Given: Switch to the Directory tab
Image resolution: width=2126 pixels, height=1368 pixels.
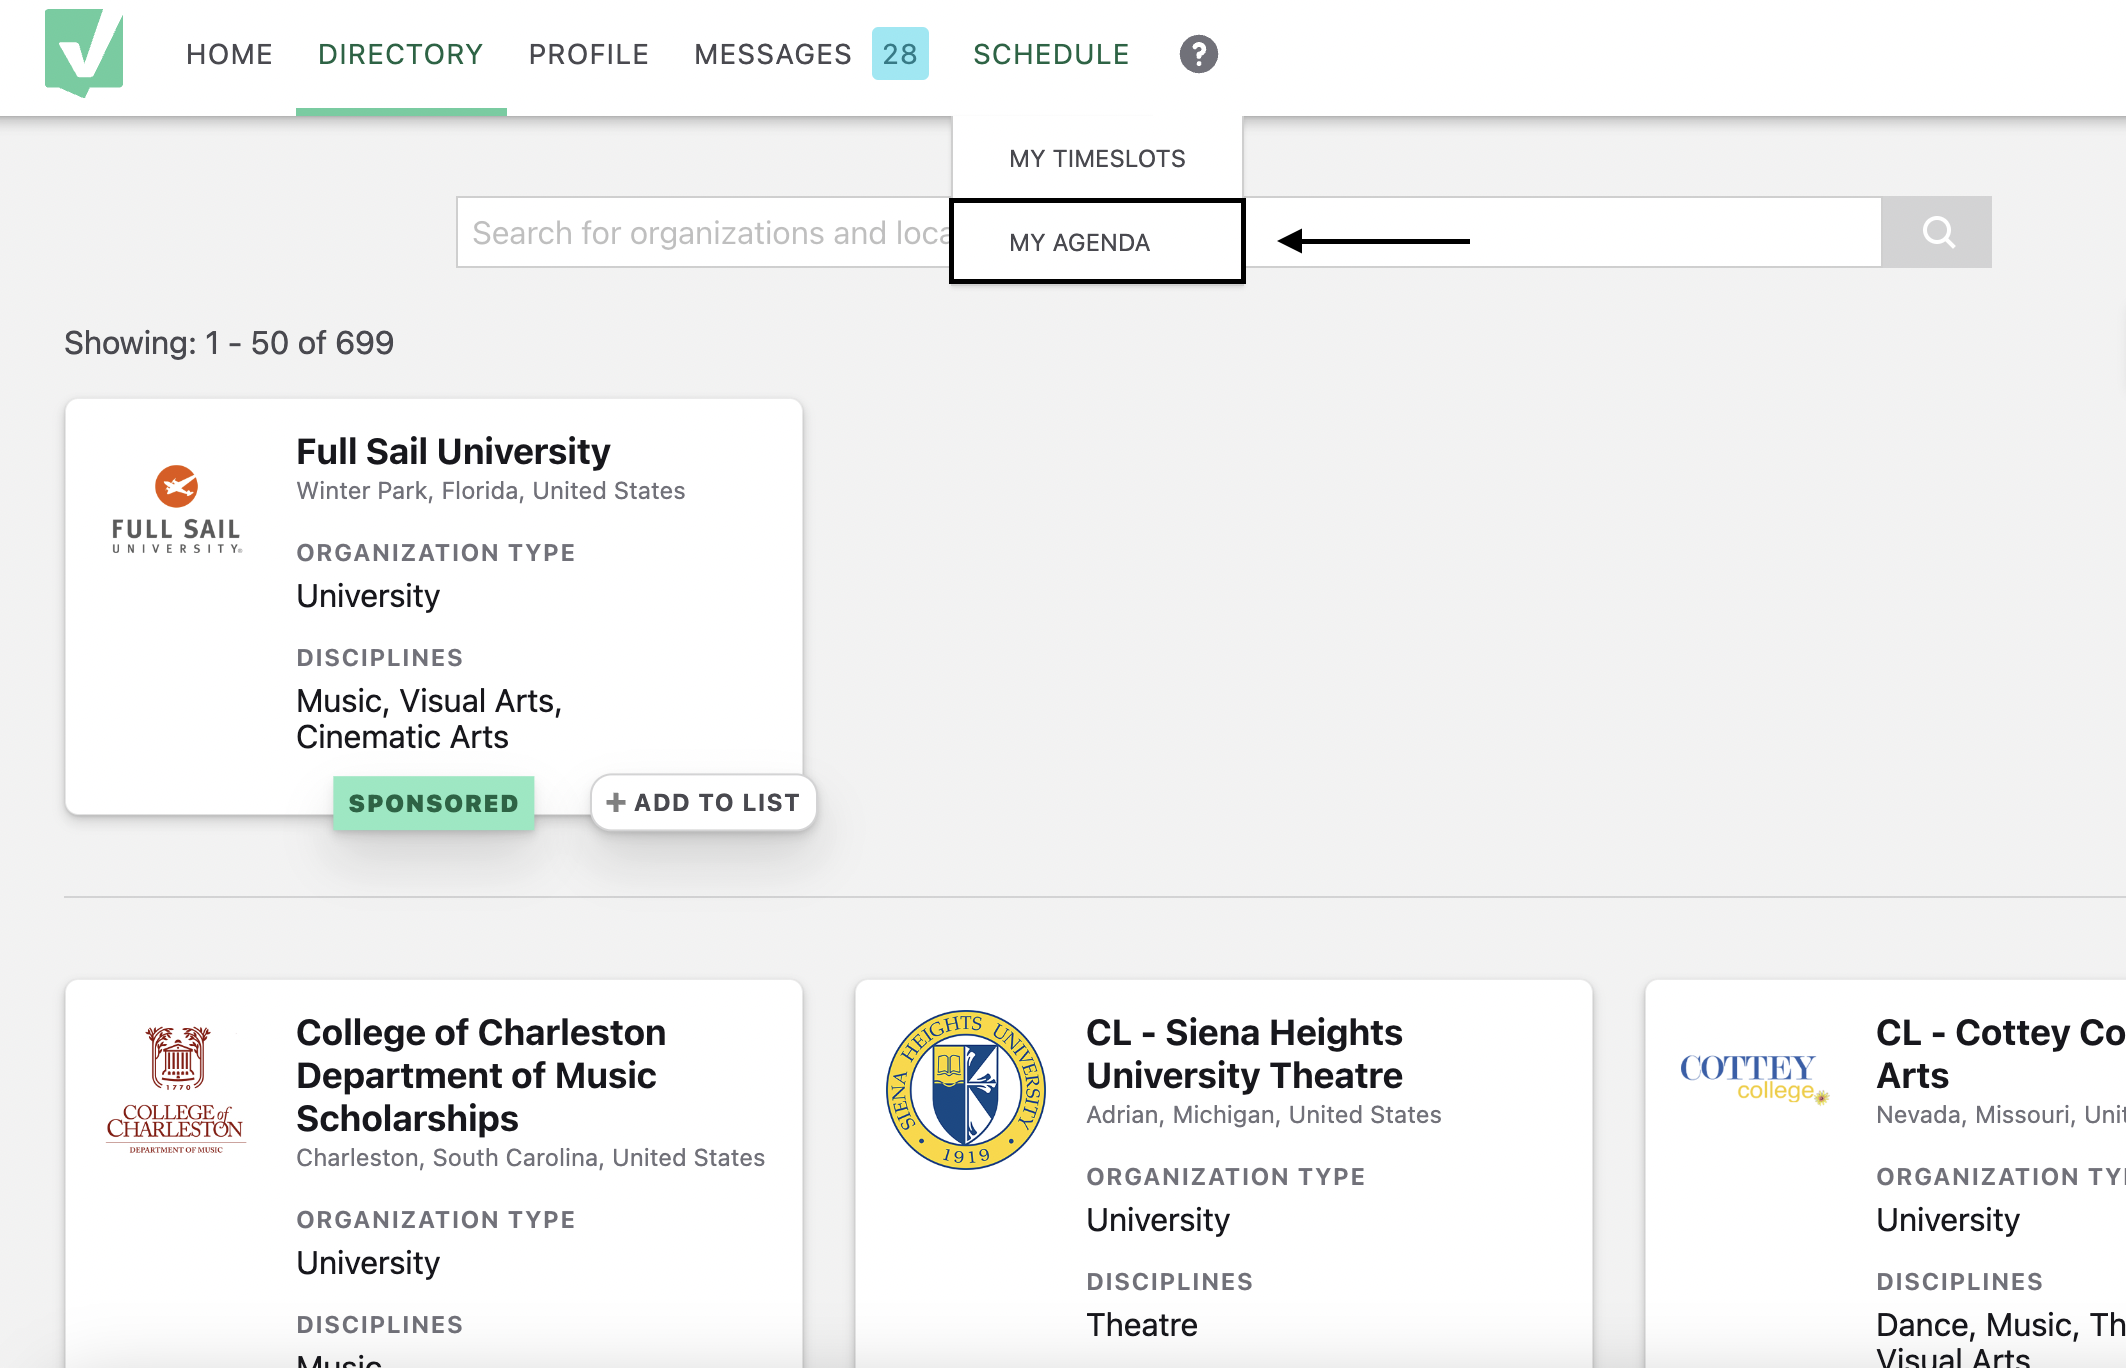Looking at the screenshot, I should (x=401, y=54).
